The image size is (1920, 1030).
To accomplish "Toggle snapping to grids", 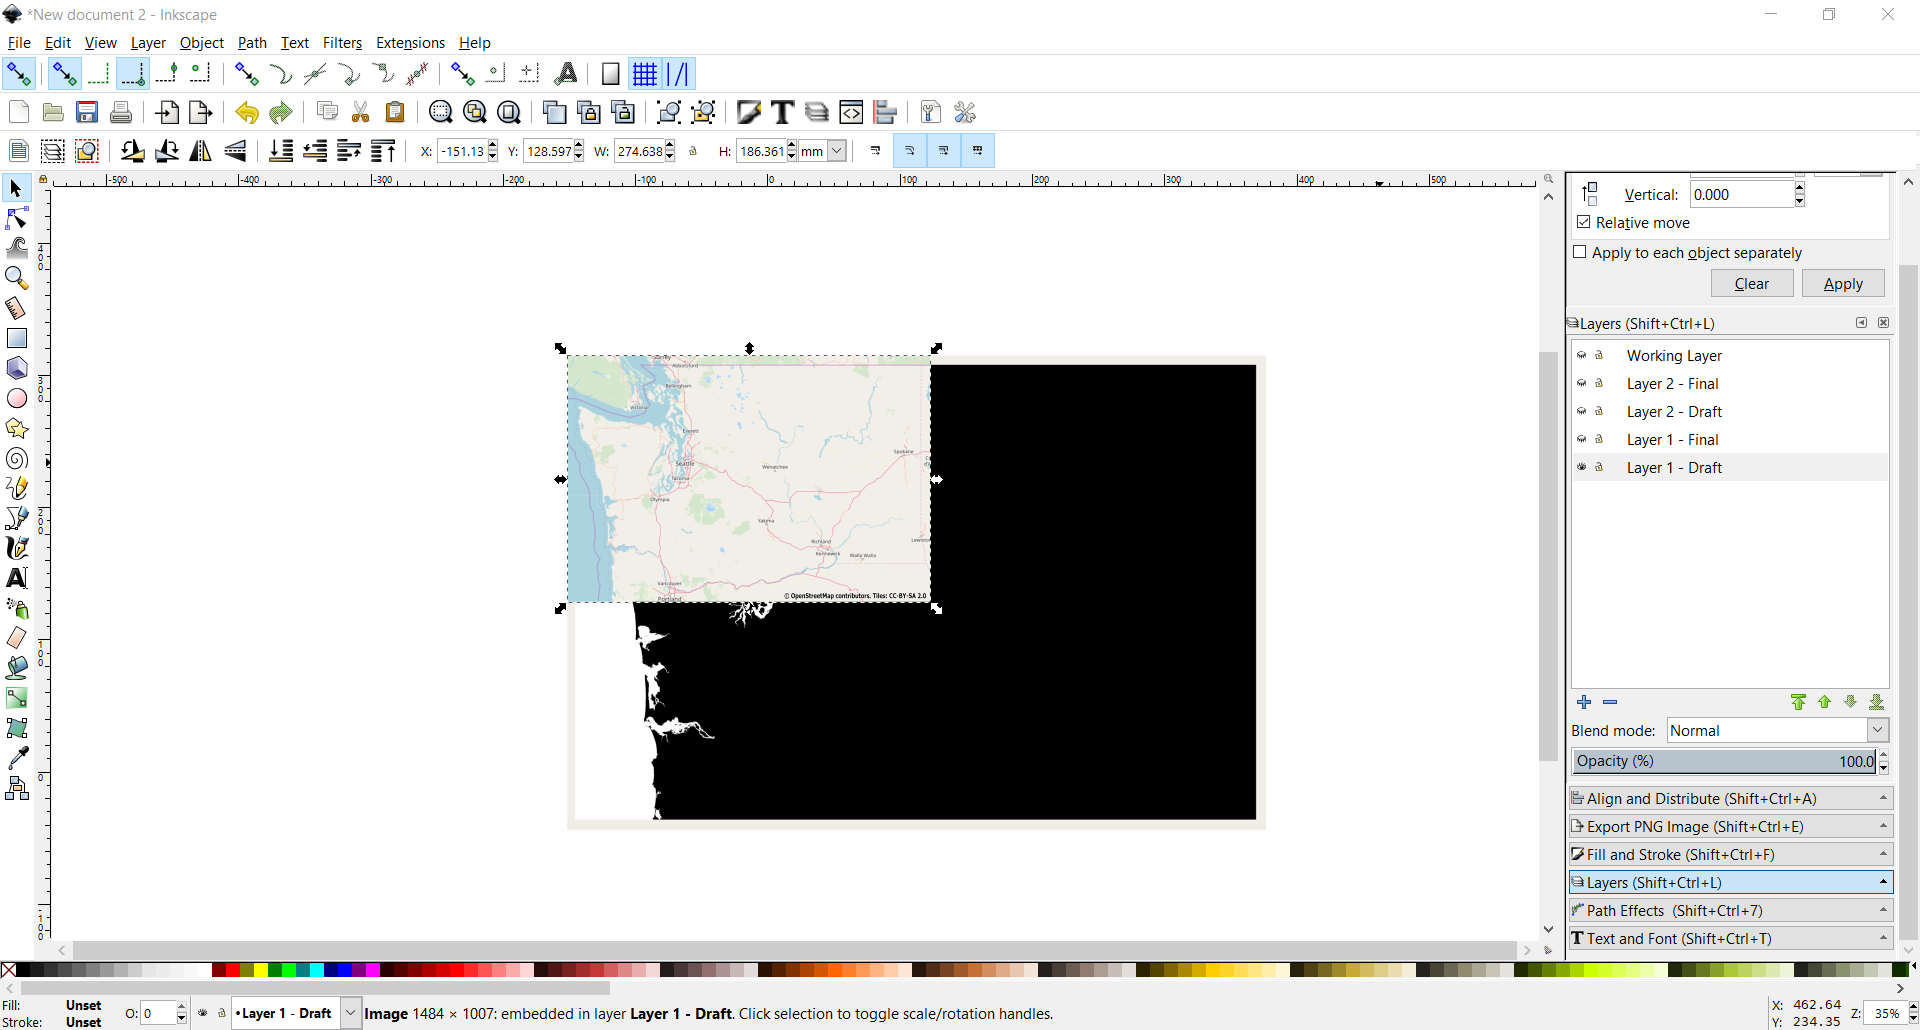I will point(645,74).
